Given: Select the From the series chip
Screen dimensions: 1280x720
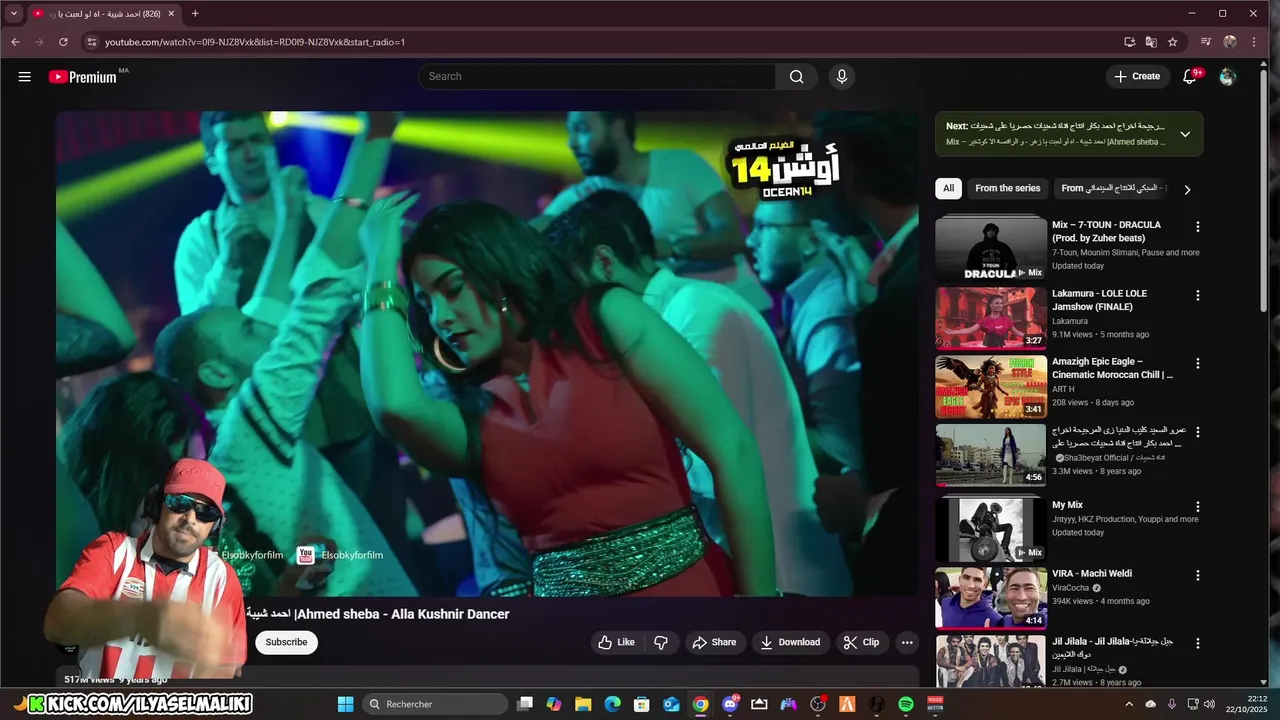Looking at the screenshot, I should tap(1008, 188).
